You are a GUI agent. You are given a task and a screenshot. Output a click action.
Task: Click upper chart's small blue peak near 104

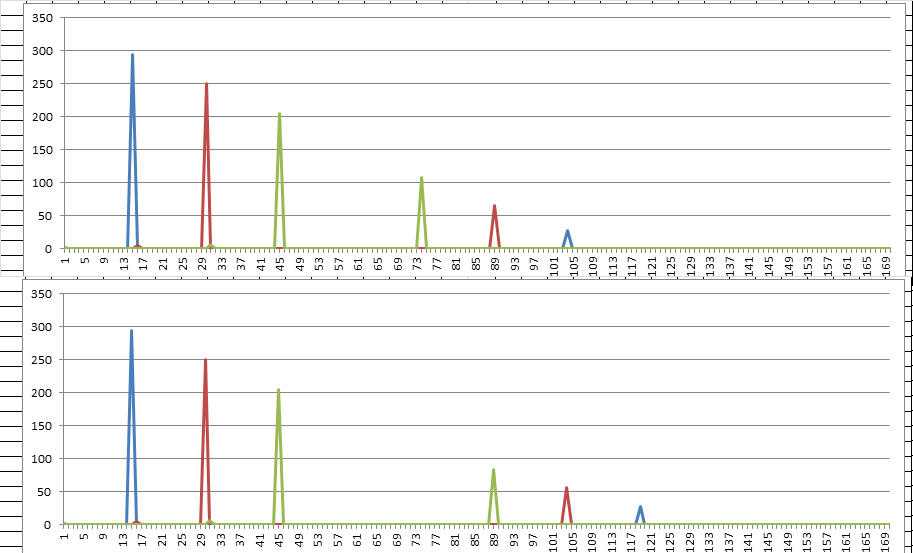point(567,239)
